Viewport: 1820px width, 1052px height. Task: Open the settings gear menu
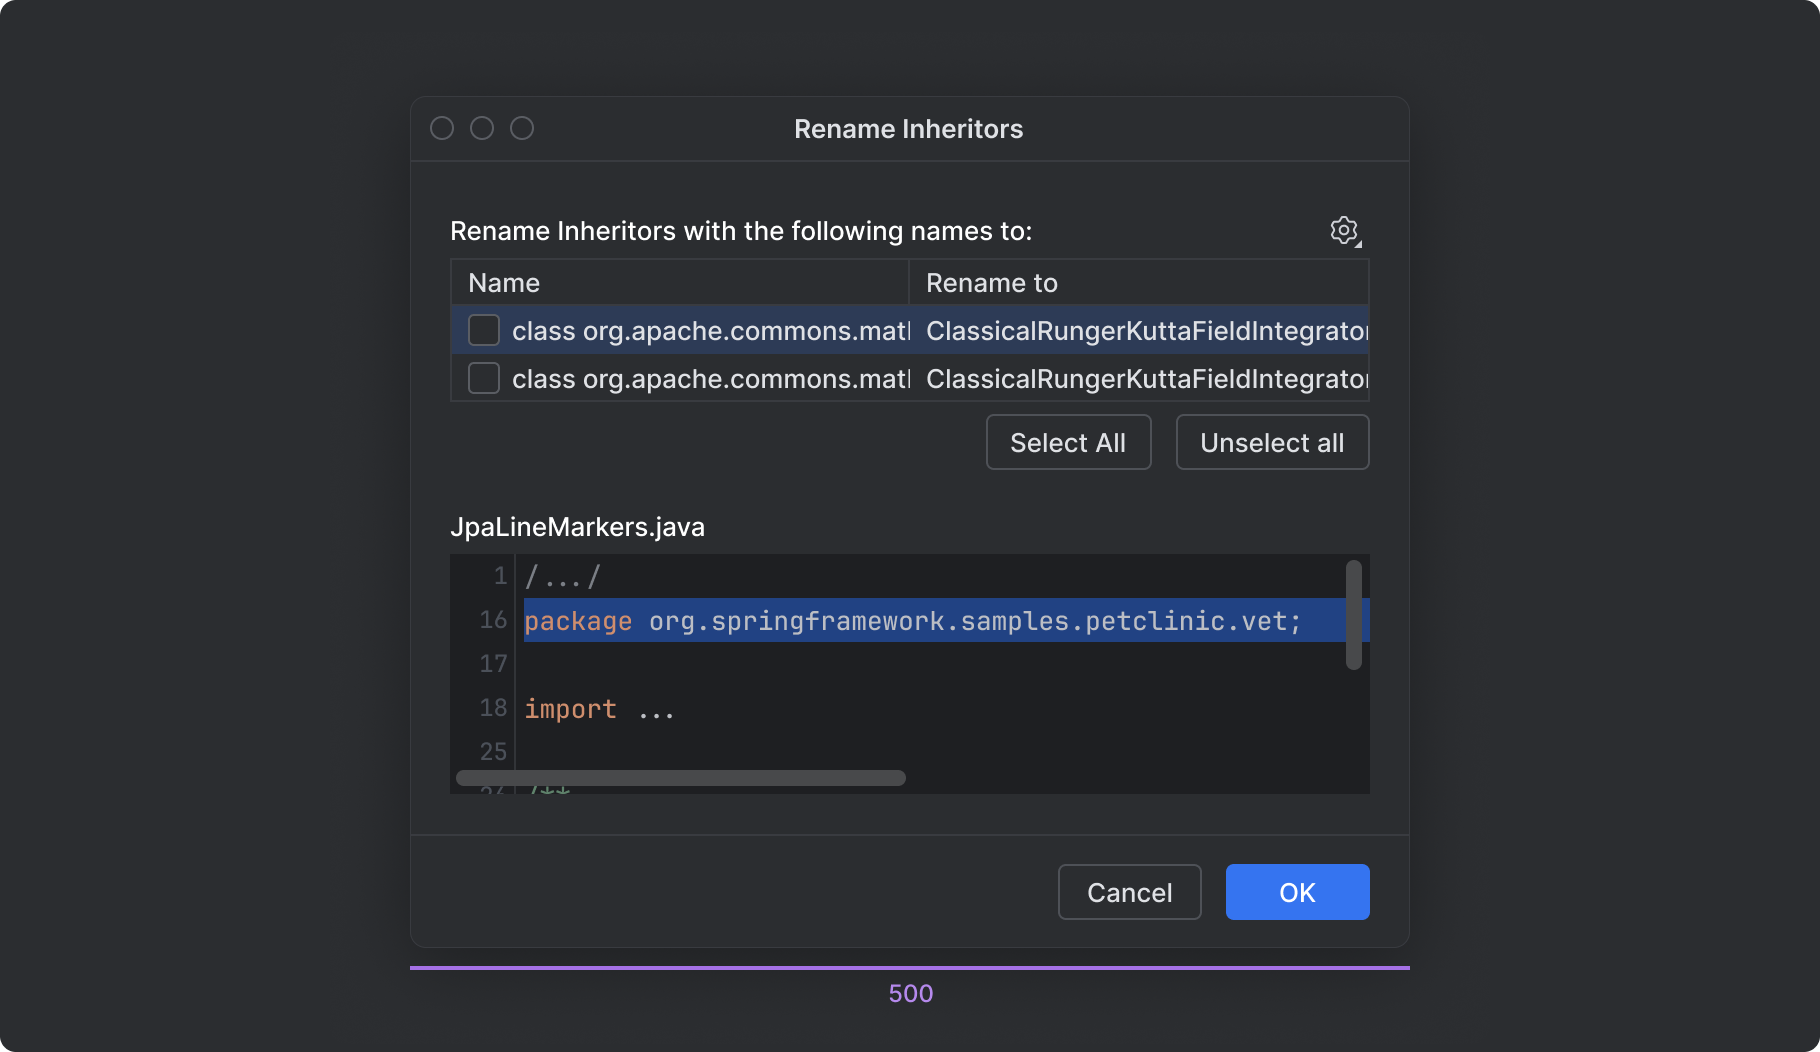click(x=1344, y=230)
